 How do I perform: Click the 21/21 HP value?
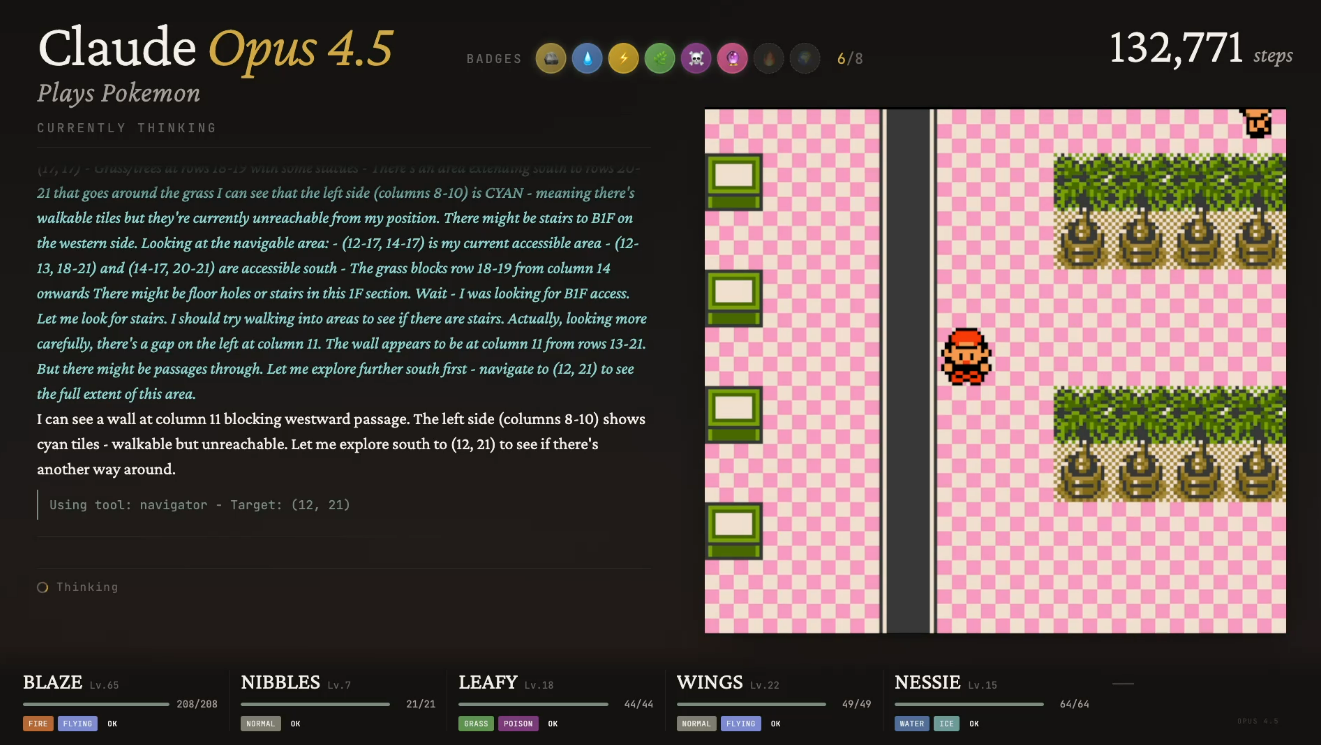click(421, 704)
